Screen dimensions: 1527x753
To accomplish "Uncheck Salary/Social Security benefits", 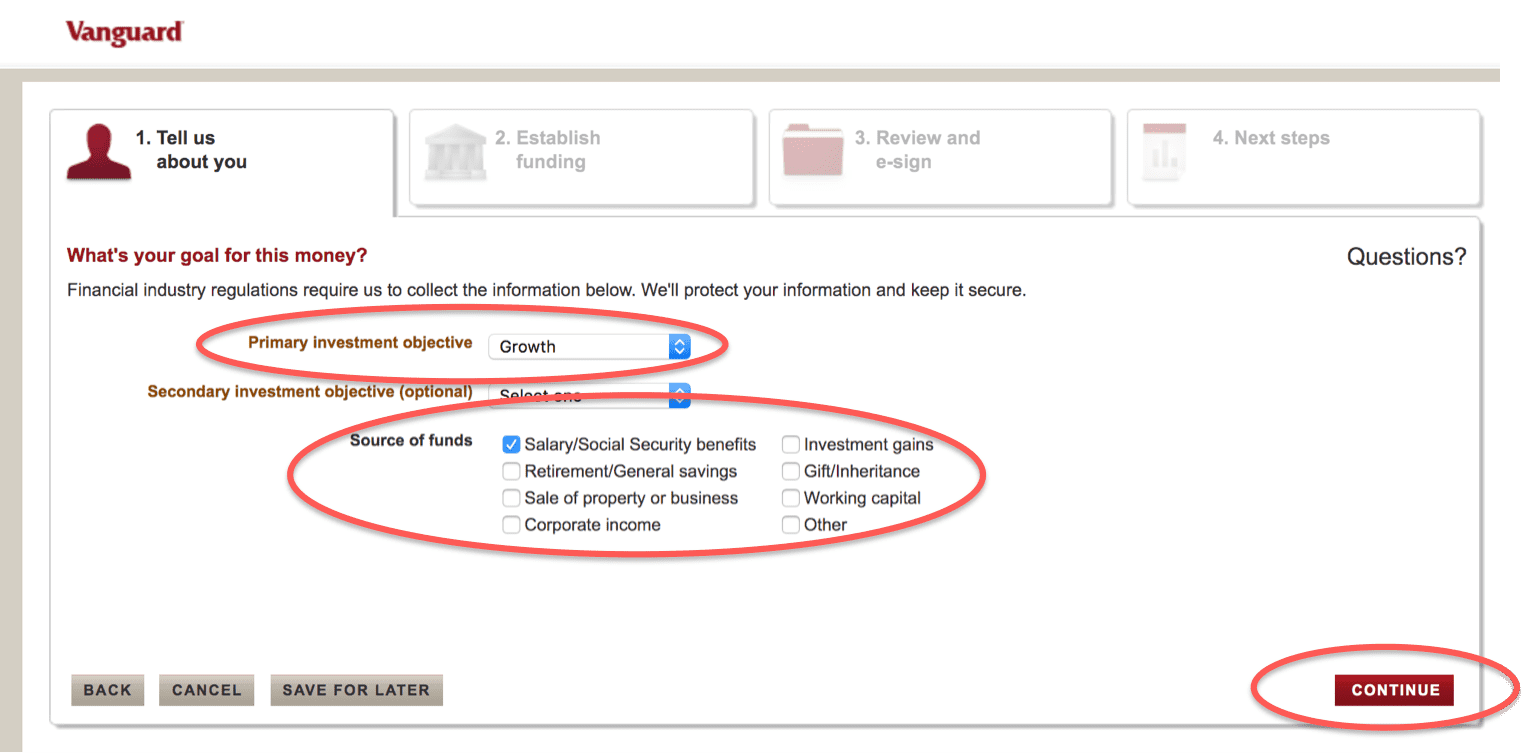I will pos(511,444).
